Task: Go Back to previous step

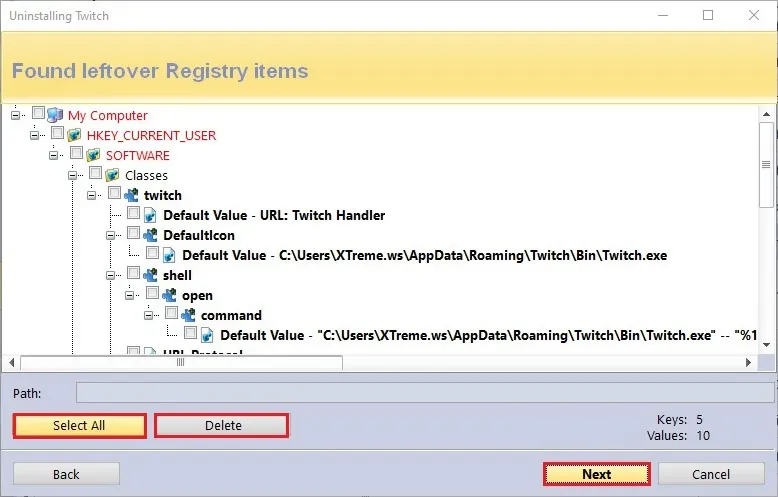Action: click(x=66, y=474)
